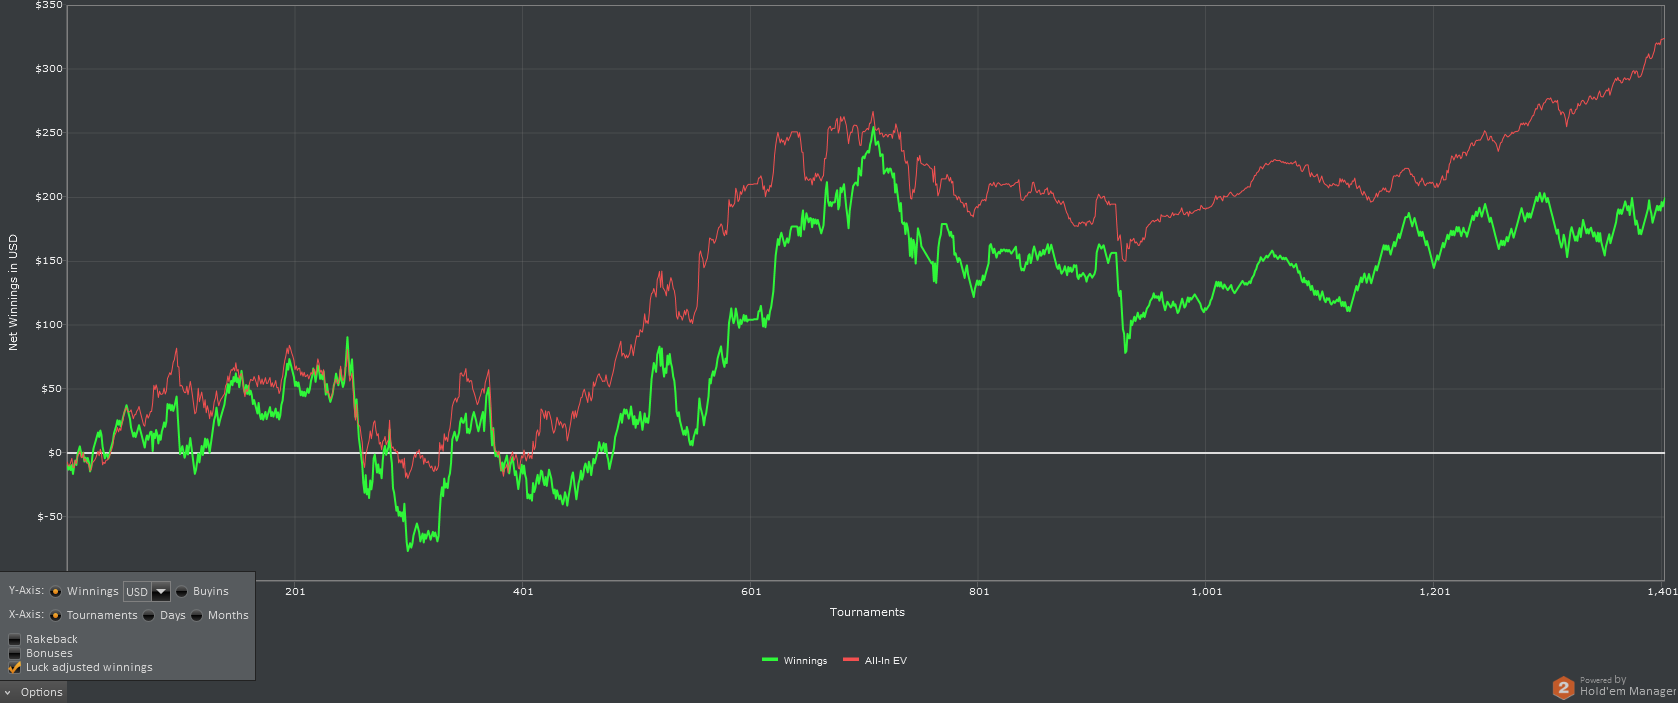Image resolution: width=1678 pixels, height=703 pixels.
Task: Click the Winnings legend label
Action: pyautogui.click(x=806, y=661)
